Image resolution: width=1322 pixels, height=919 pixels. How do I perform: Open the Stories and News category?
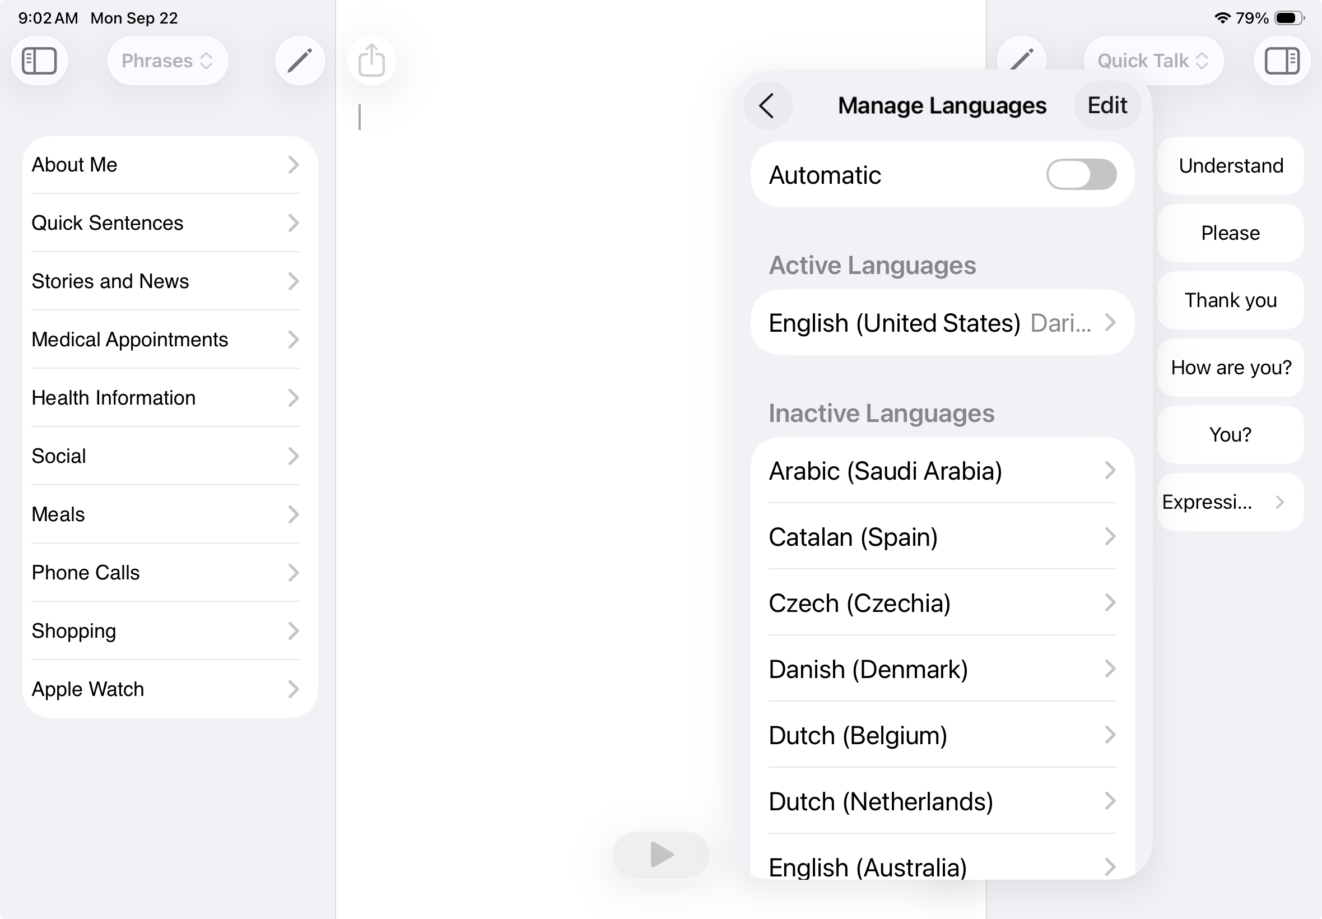pyautogui.click(x=165, y=281)
